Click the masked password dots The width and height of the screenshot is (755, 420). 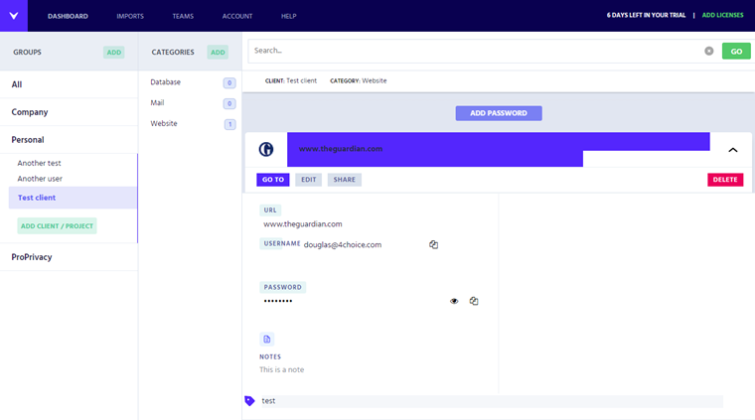[x=278, y=301]
